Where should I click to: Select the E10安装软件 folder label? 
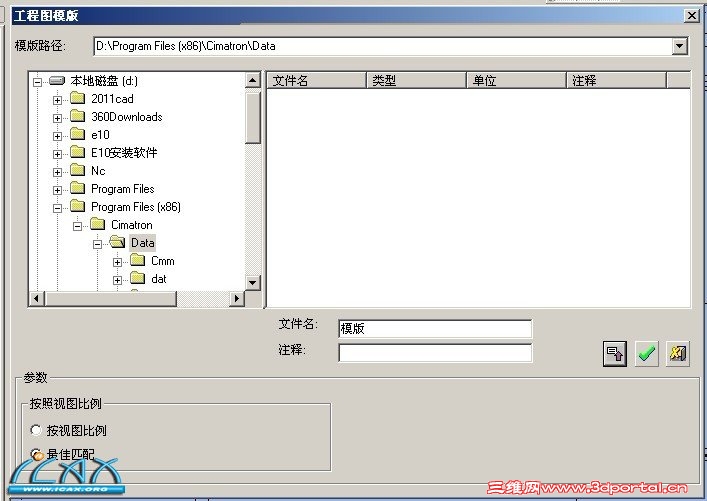(x=124, y=152)
